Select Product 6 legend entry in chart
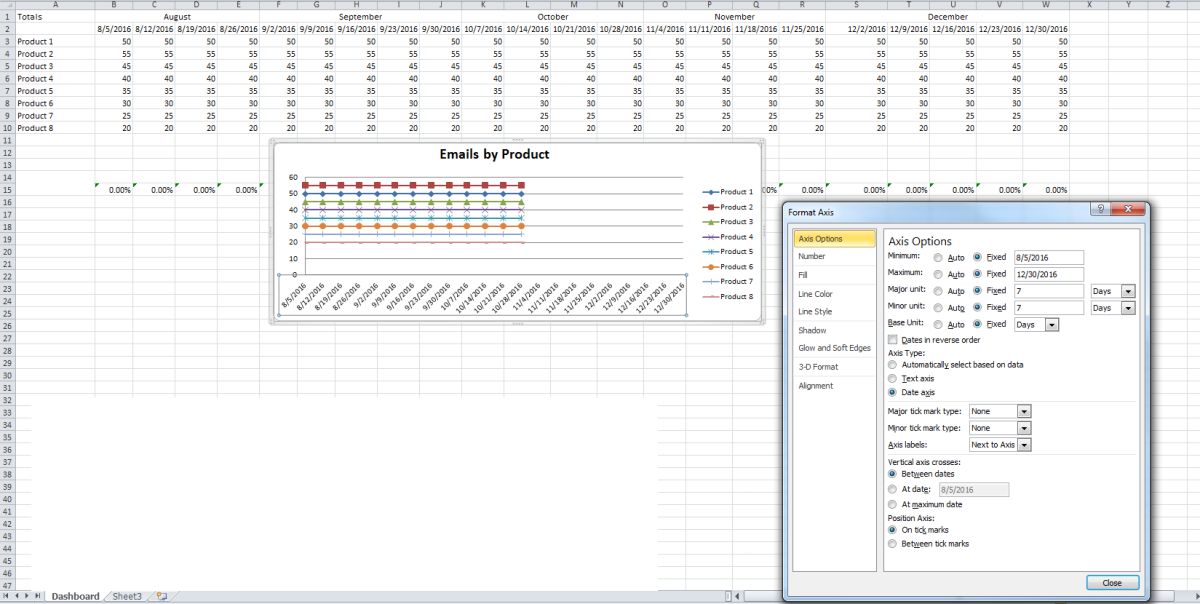 (728, 267)
